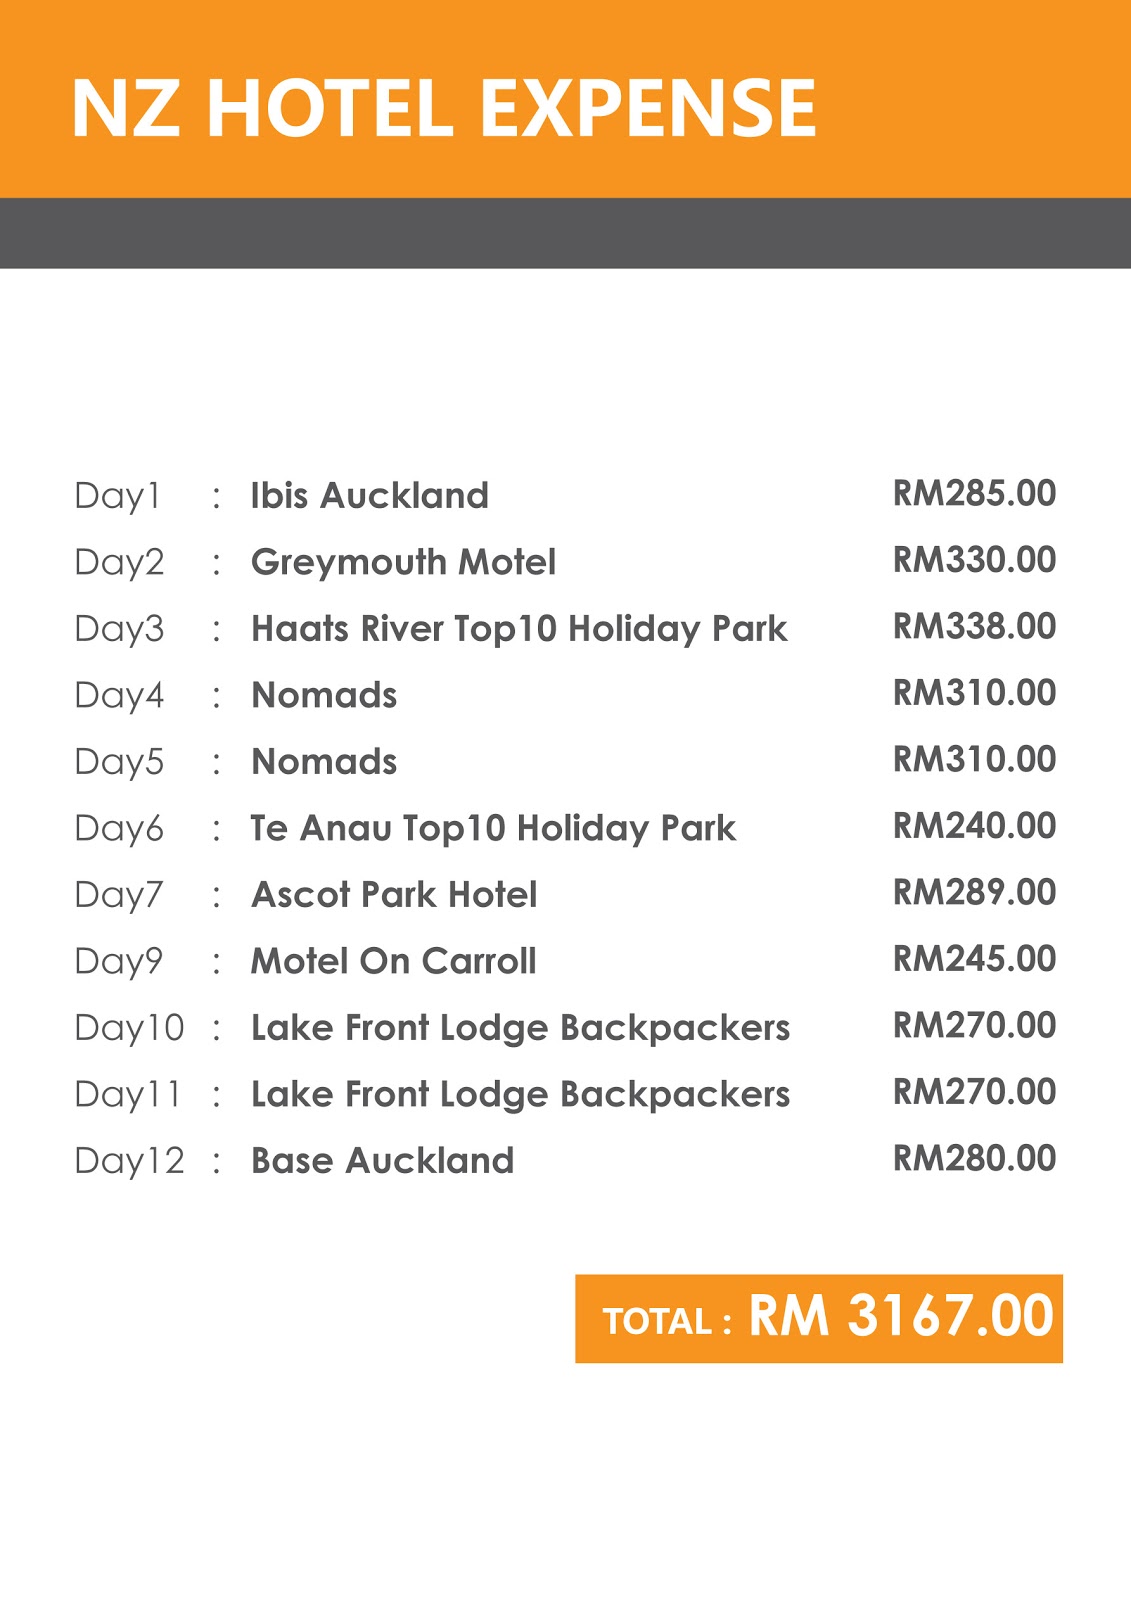
Task: Select the RM240.00 amount
Action: [x=974, y=826]
